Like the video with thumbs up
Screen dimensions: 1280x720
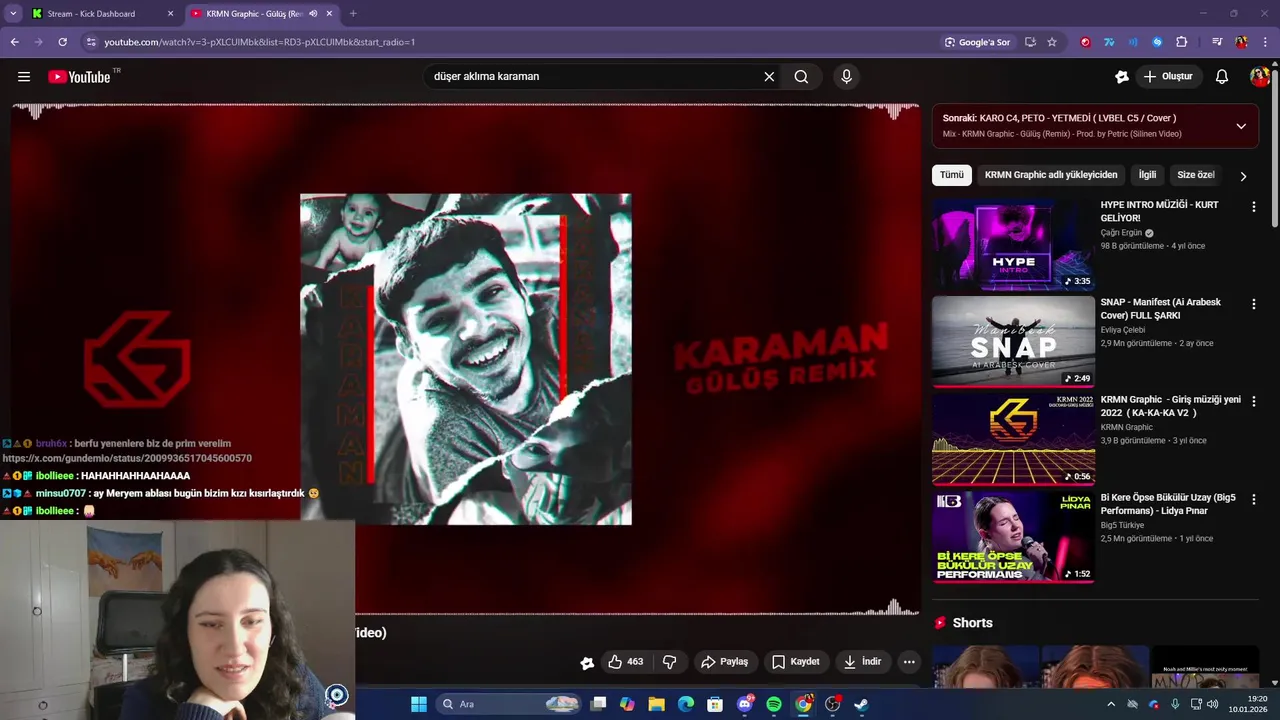(x=626, y=662)
